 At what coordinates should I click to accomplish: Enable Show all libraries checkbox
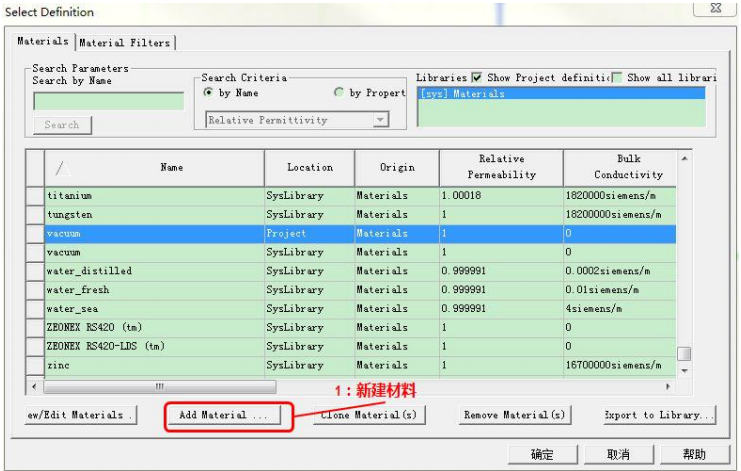point(617,77)
